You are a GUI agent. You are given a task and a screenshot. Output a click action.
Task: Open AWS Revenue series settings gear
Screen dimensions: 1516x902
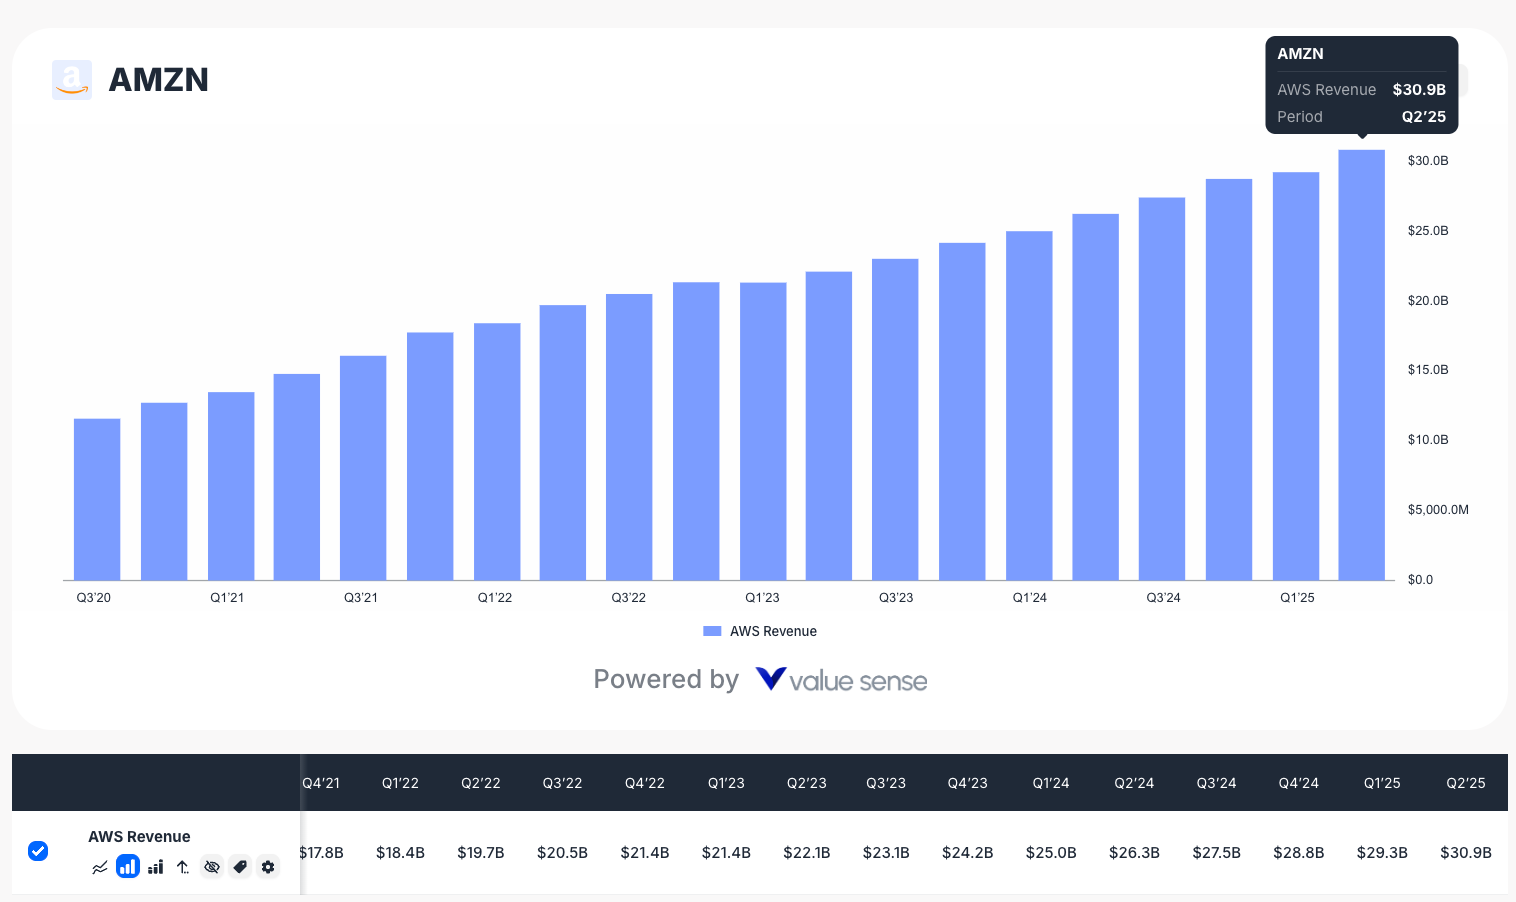coord(268,867)
